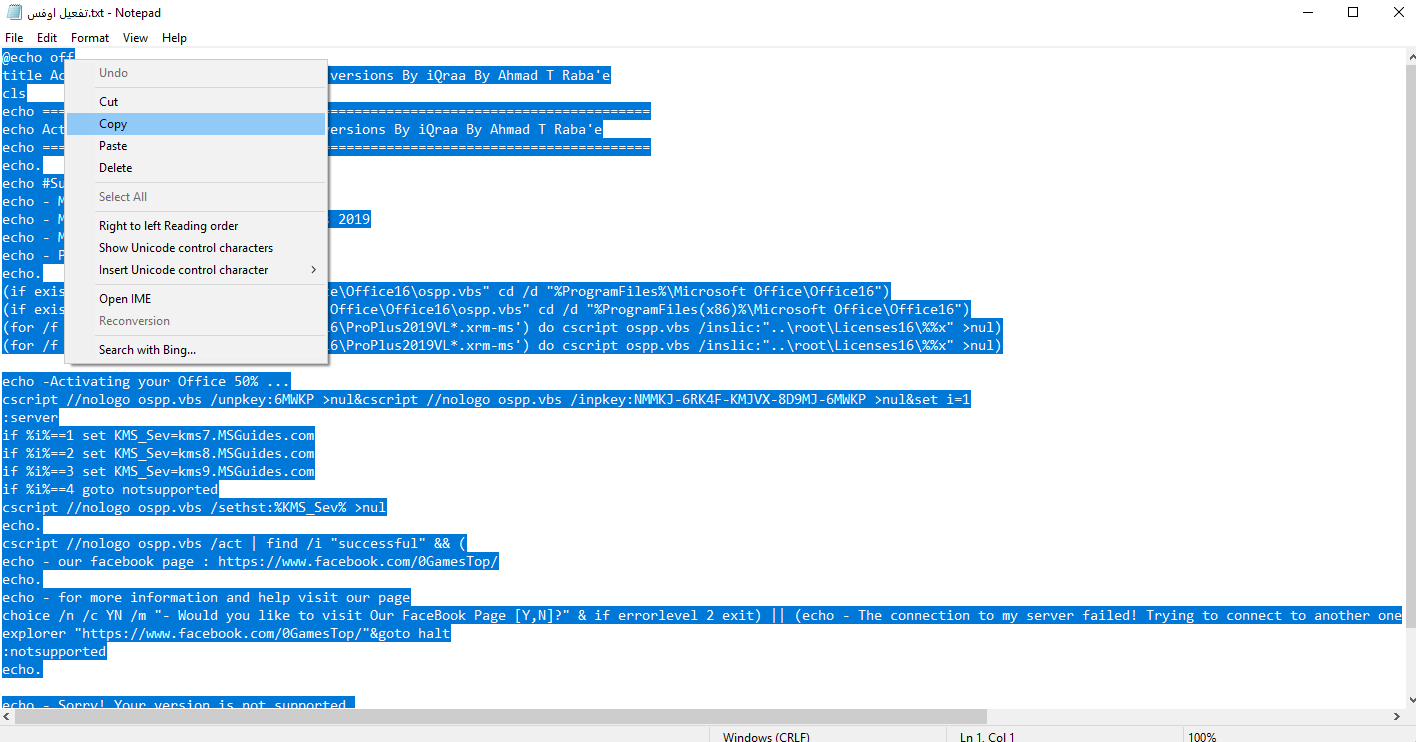Click line 'echo - Sorry! Your version is not supported'
Image resolution: width=1416 pixels, height=742 pixels.
[x=178, y=705]
